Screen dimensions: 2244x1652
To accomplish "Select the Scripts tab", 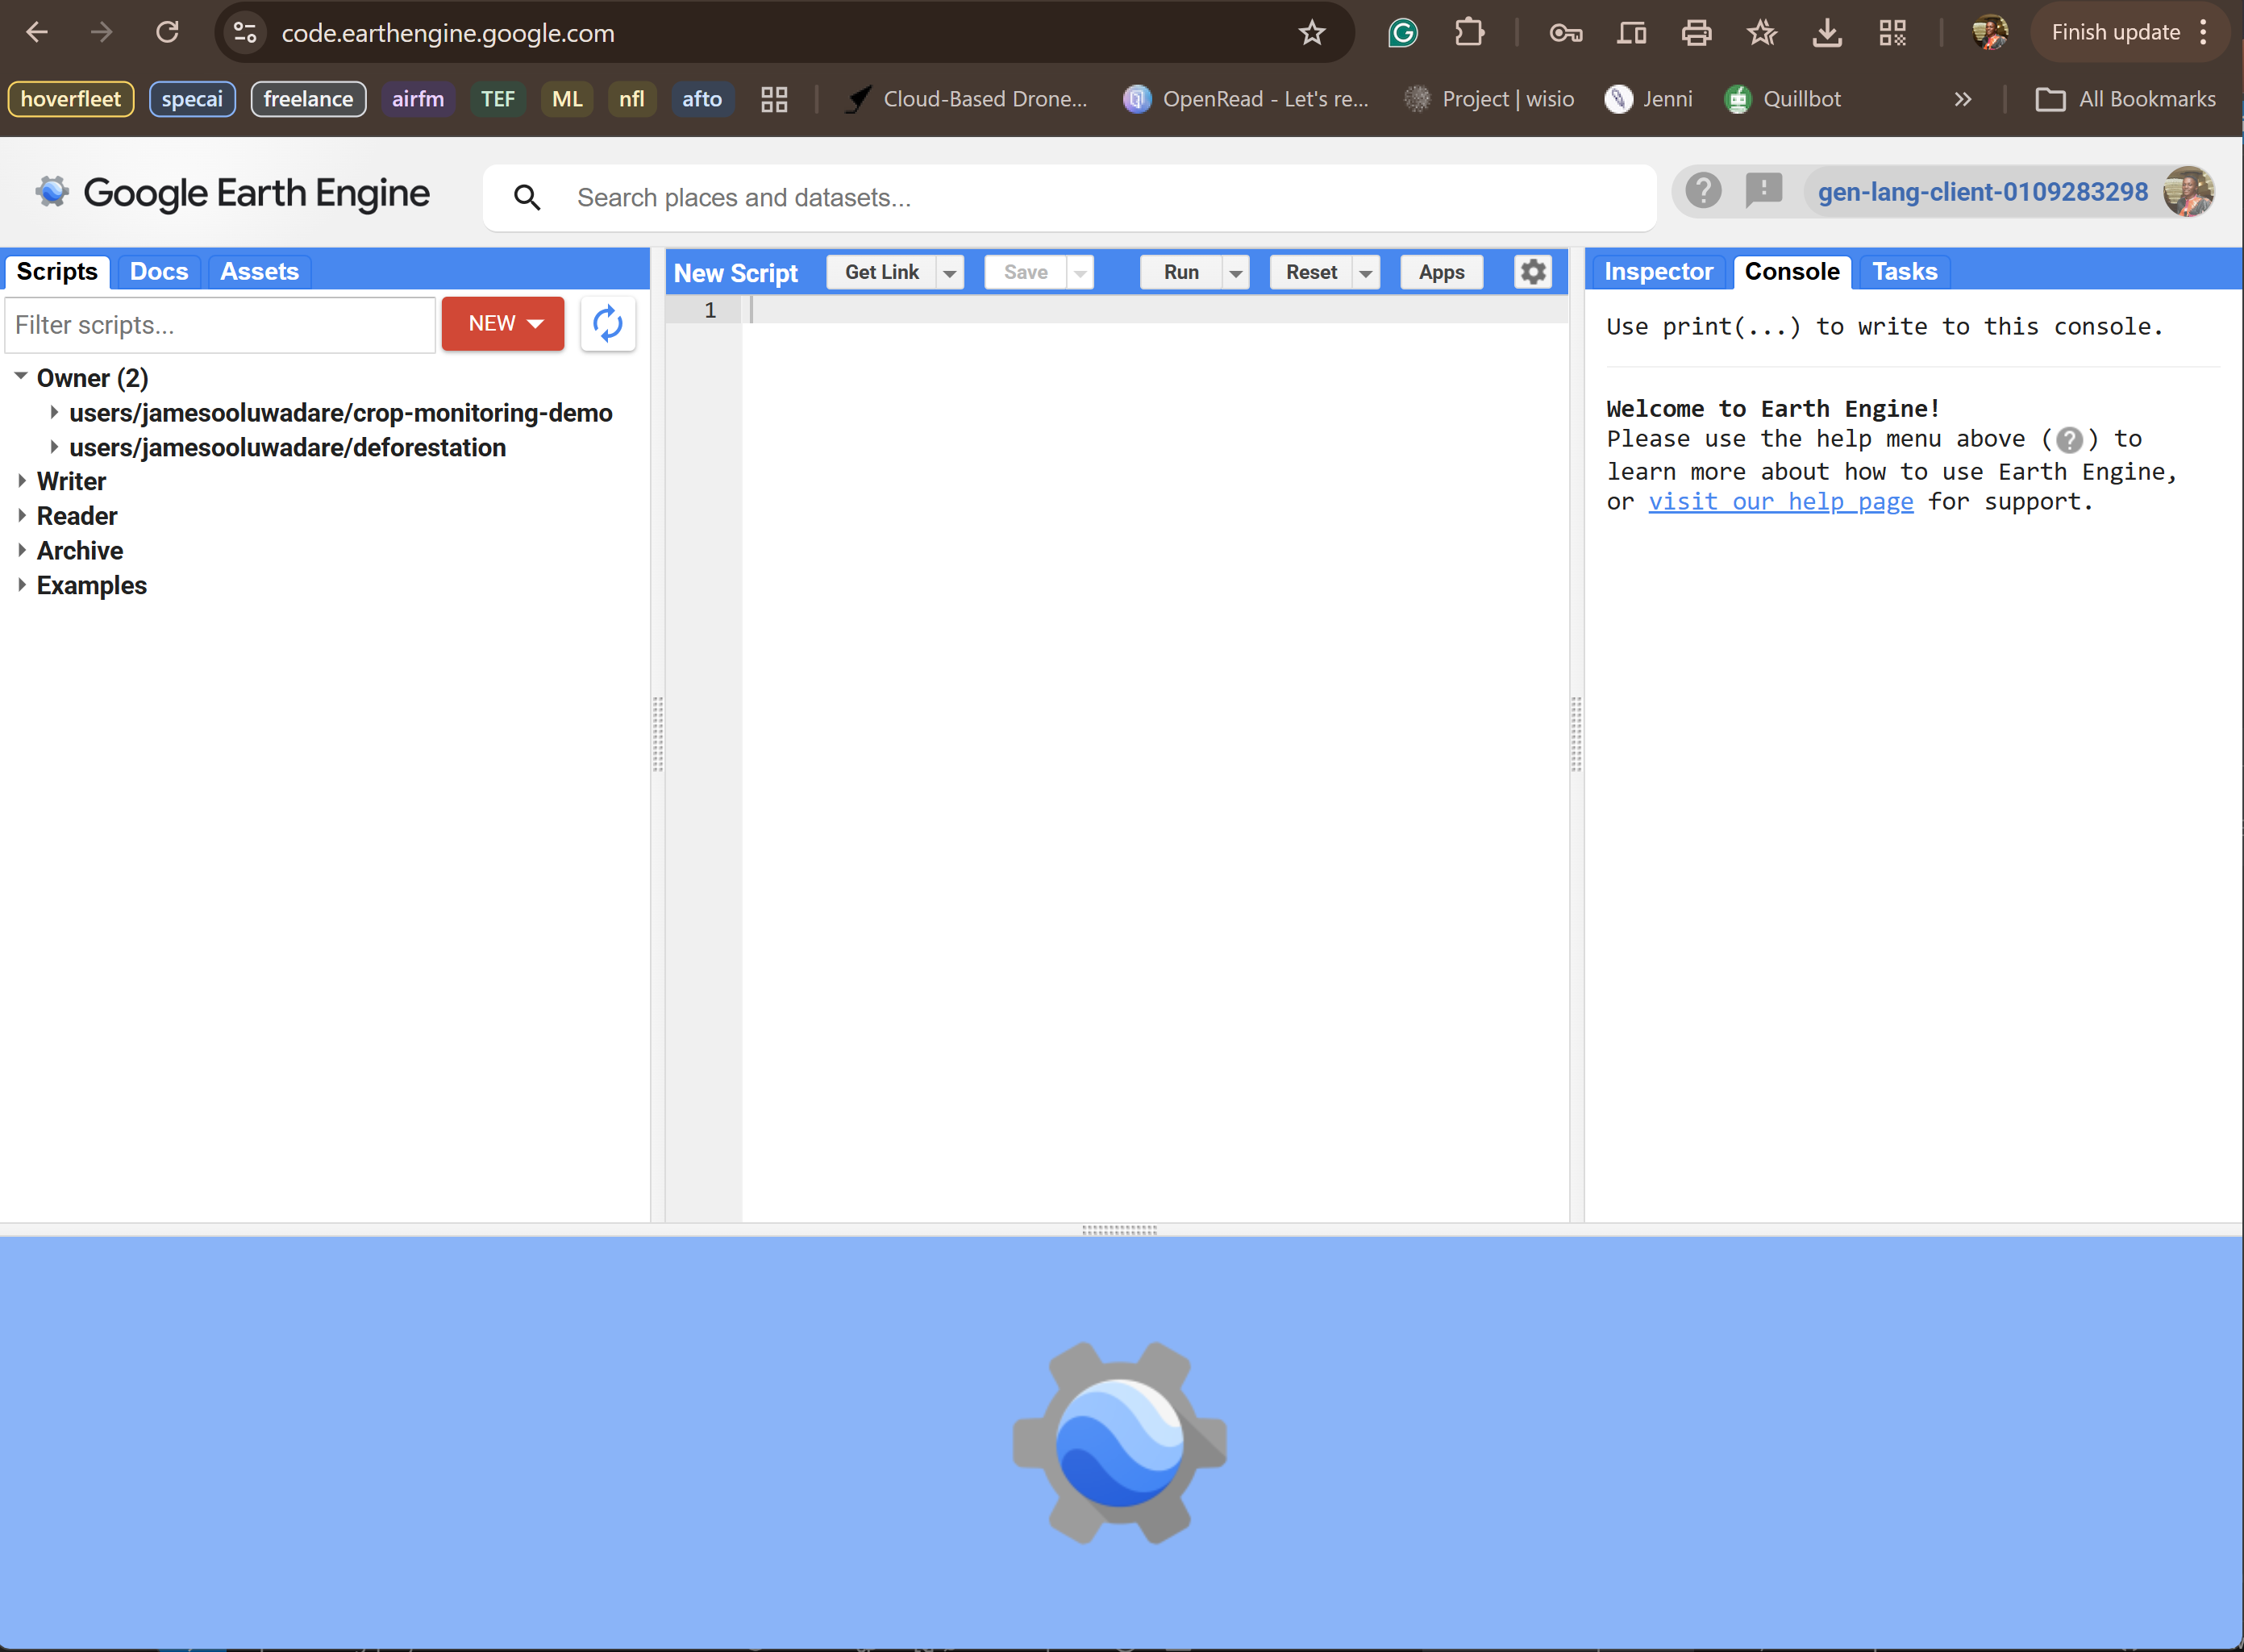I will point(57,272).
